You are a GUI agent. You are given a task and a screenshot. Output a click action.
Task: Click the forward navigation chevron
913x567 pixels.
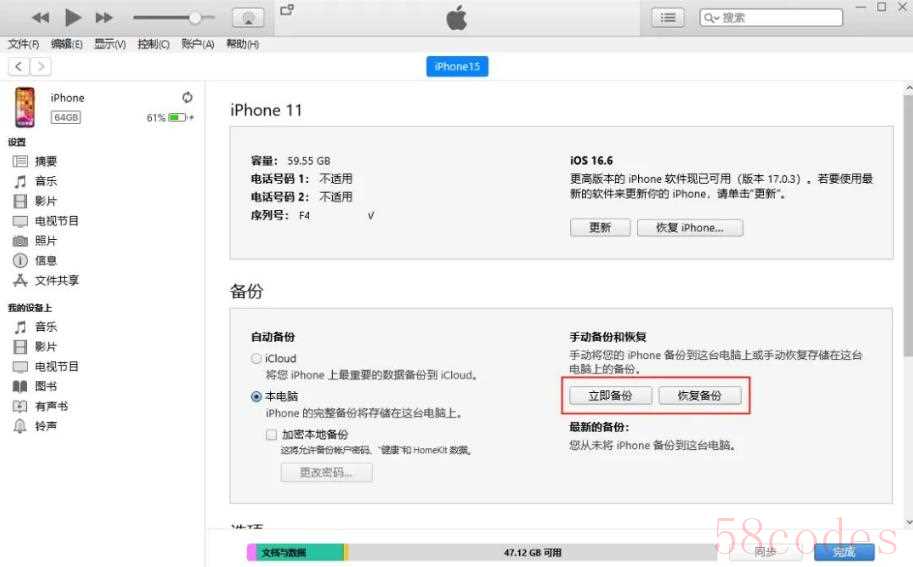[x=40, y=66]
